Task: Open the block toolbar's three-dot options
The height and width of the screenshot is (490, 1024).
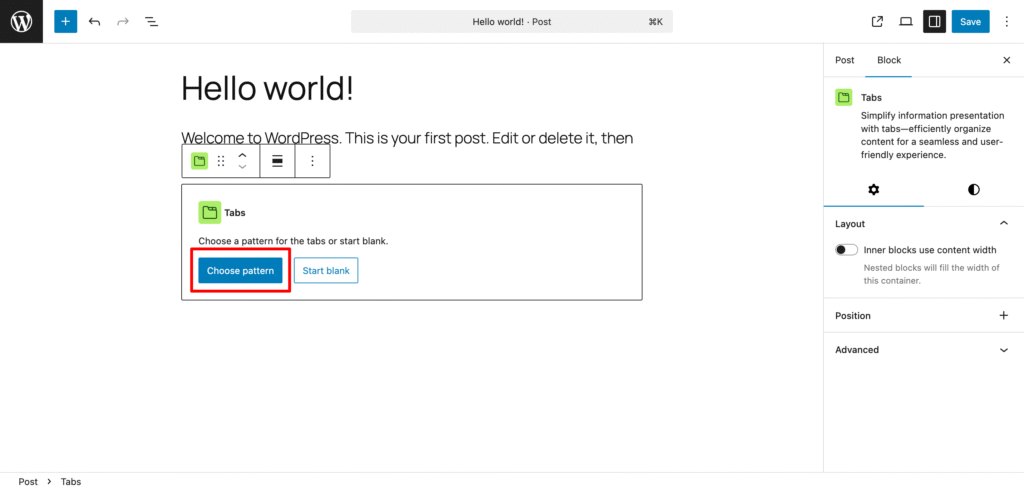Action: tap(312, 161)
